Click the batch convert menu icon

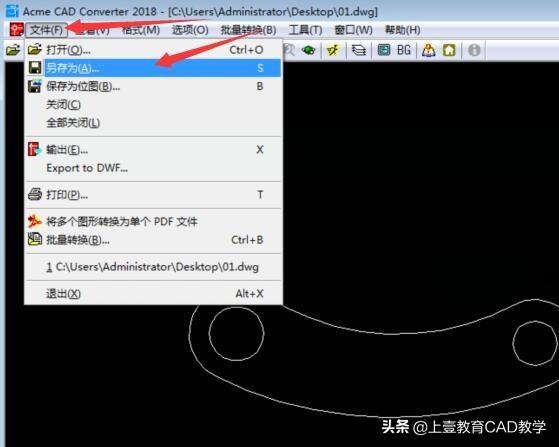coord(35,239)
